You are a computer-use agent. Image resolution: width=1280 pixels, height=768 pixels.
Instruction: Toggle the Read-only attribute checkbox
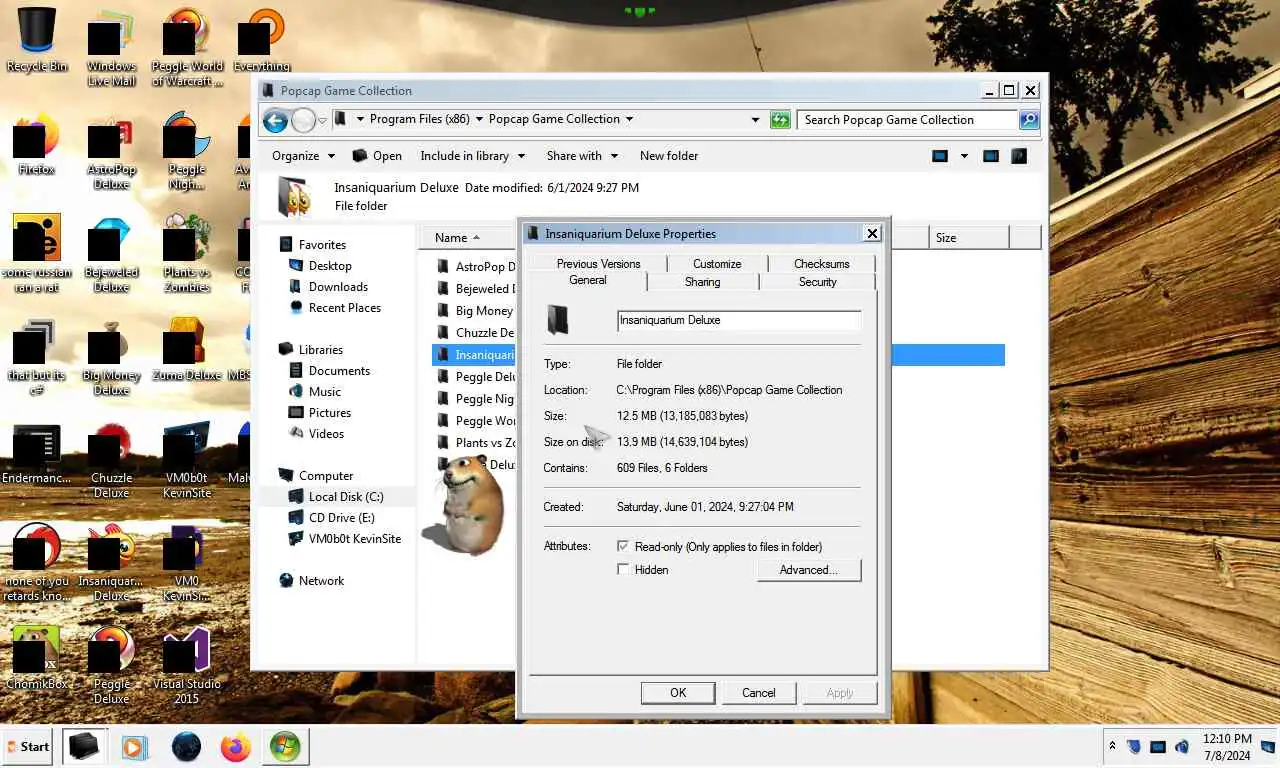pyautogui.click(x=623, y=547)
